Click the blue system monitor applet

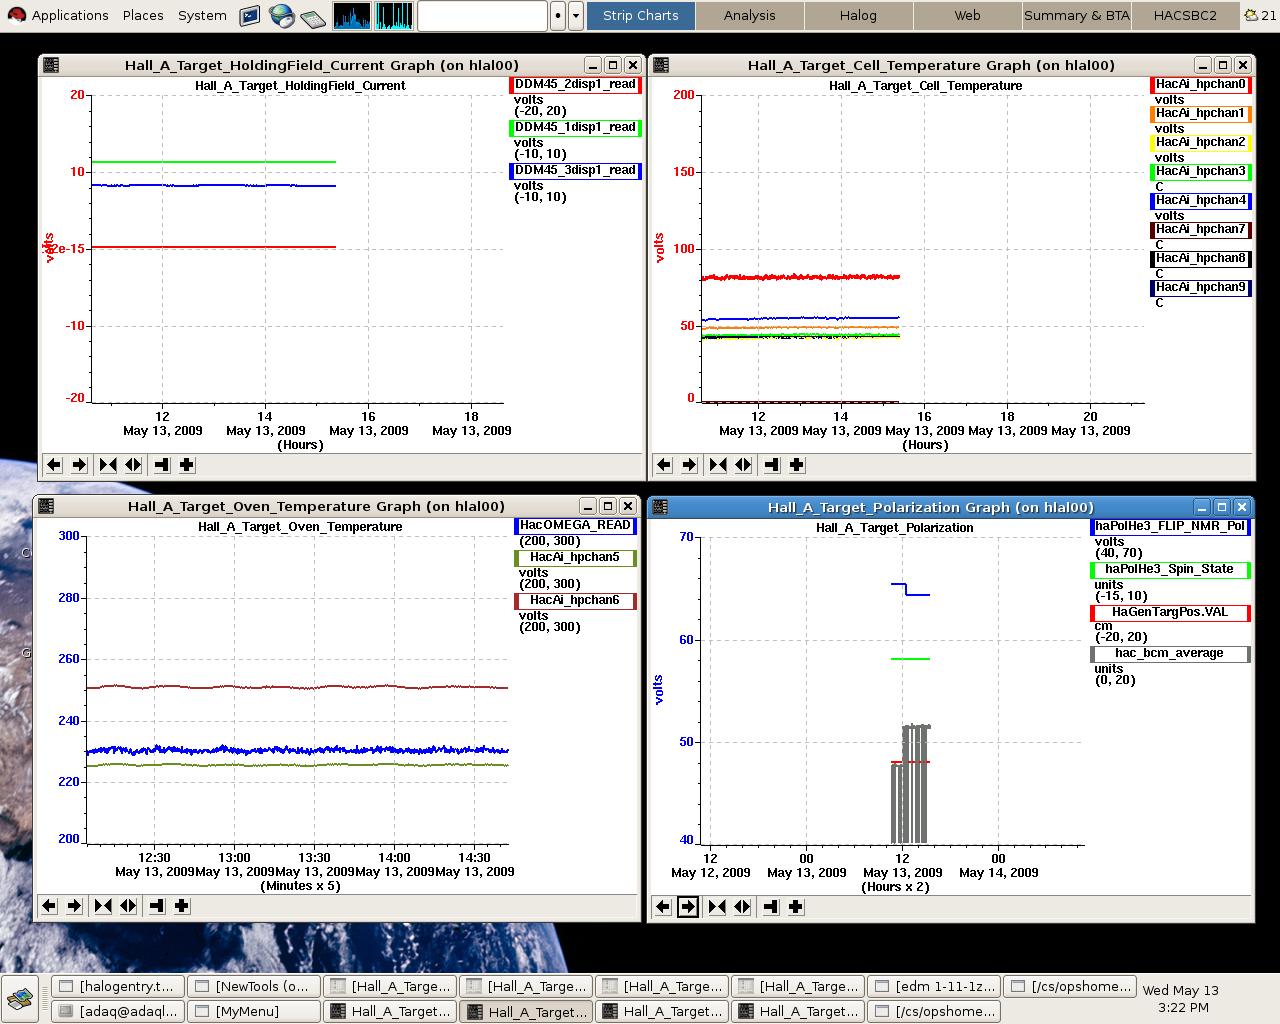(x=352, y=15)
